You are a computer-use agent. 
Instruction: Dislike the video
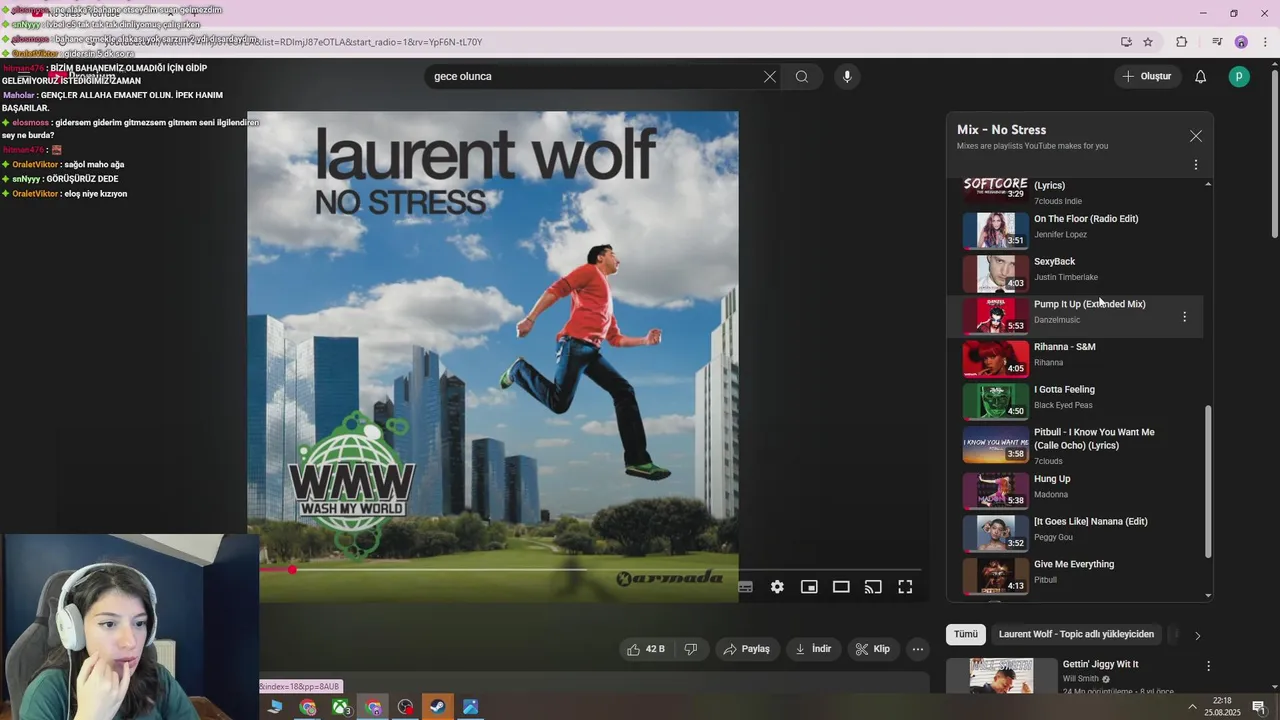coord(691,649)
